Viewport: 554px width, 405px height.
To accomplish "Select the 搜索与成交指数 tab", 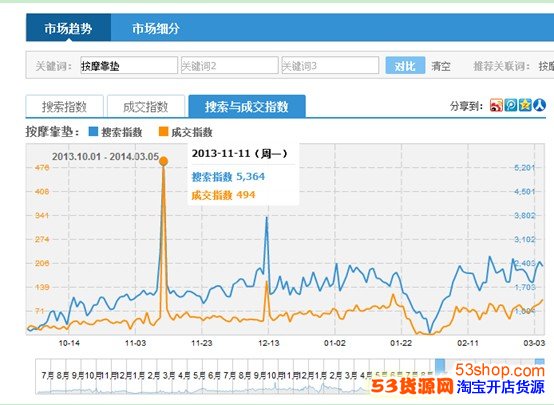I will tap(247, 106).
